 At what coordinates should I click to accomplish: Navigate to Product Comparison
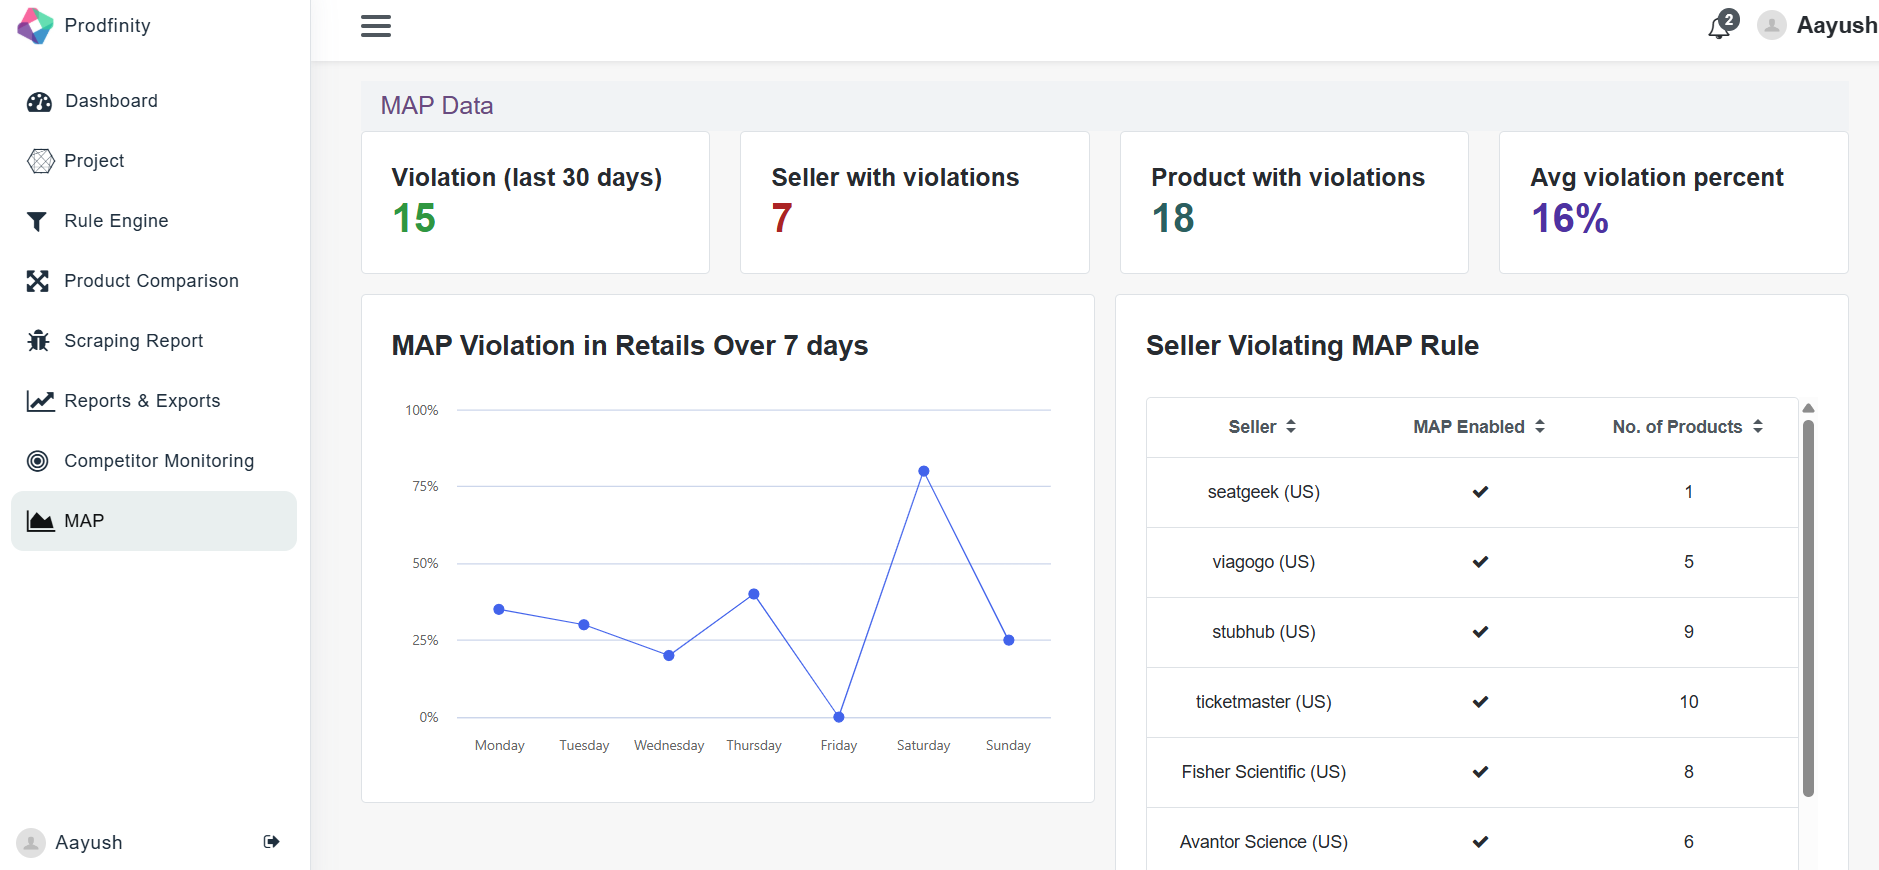pyautogui.click(x=154, y=281)
